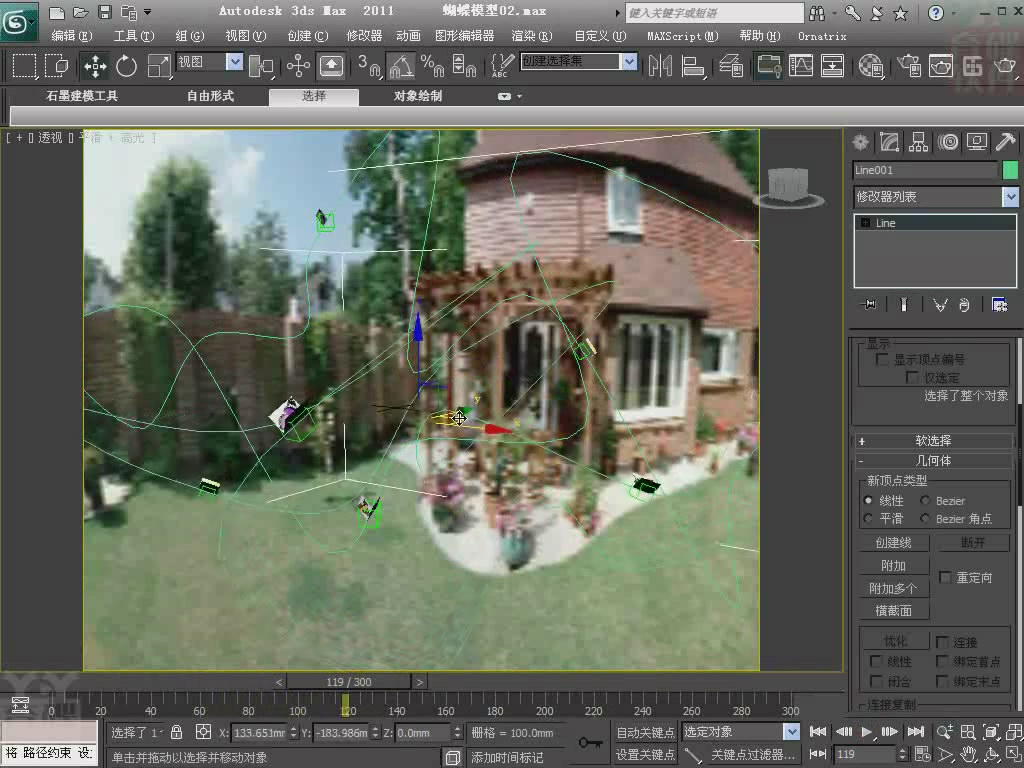Activate the Select and Rotate tool
This screenshot has width=1024, height=768.
pos(126,65)
